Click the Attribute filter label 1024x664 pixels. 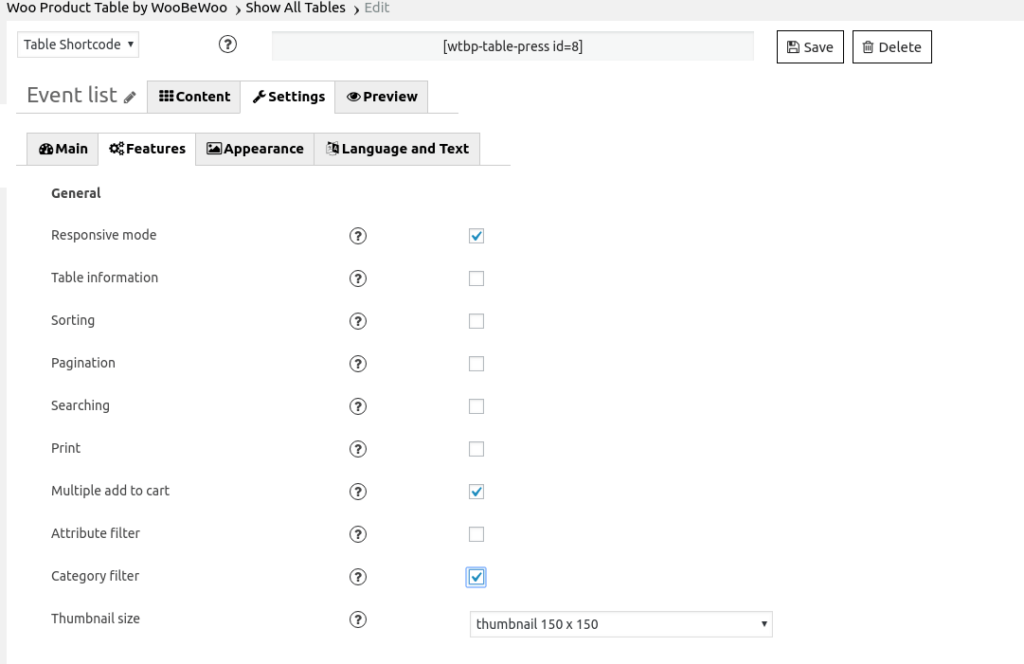pos(95,533)
